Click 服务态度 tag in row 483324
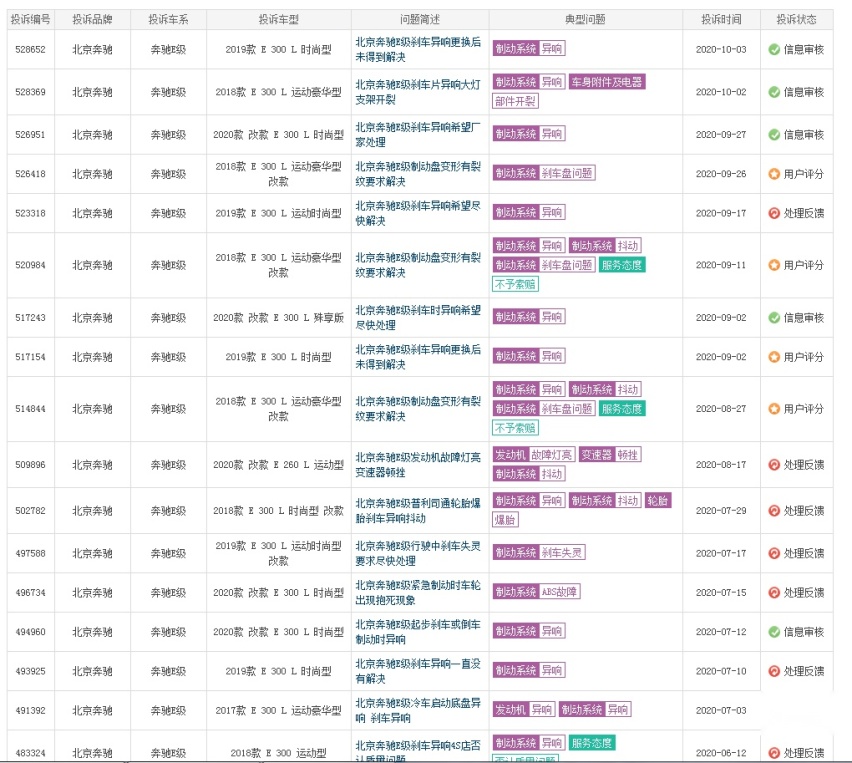 (x=592, y=743)
